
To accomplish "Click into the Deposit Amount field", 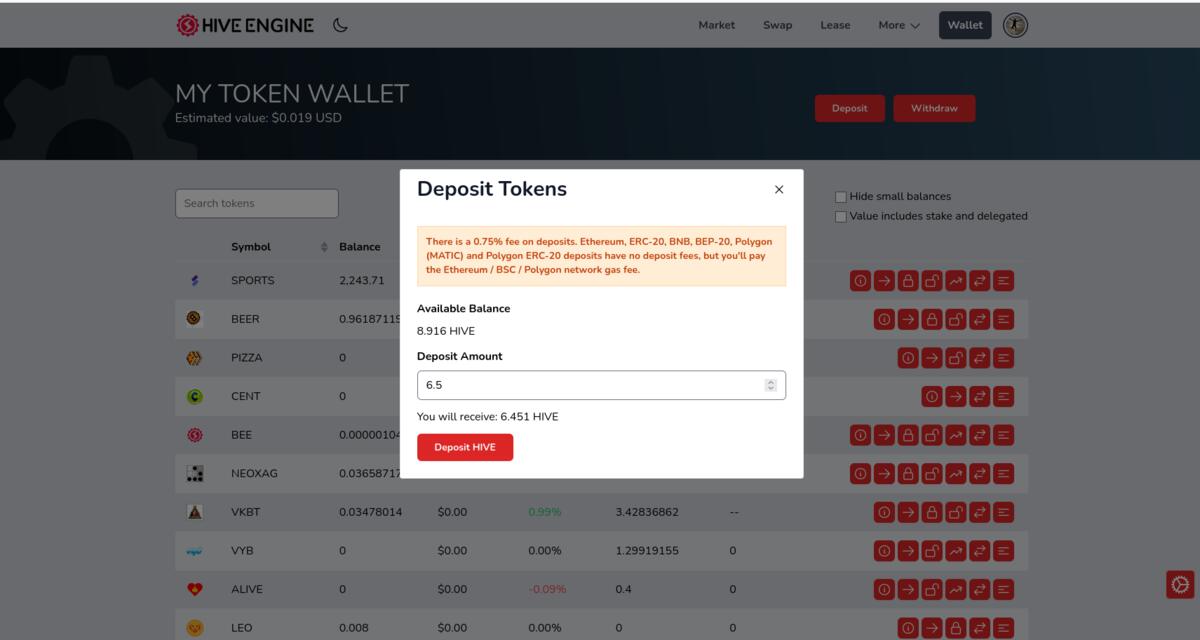I will (x=601, y=385).
